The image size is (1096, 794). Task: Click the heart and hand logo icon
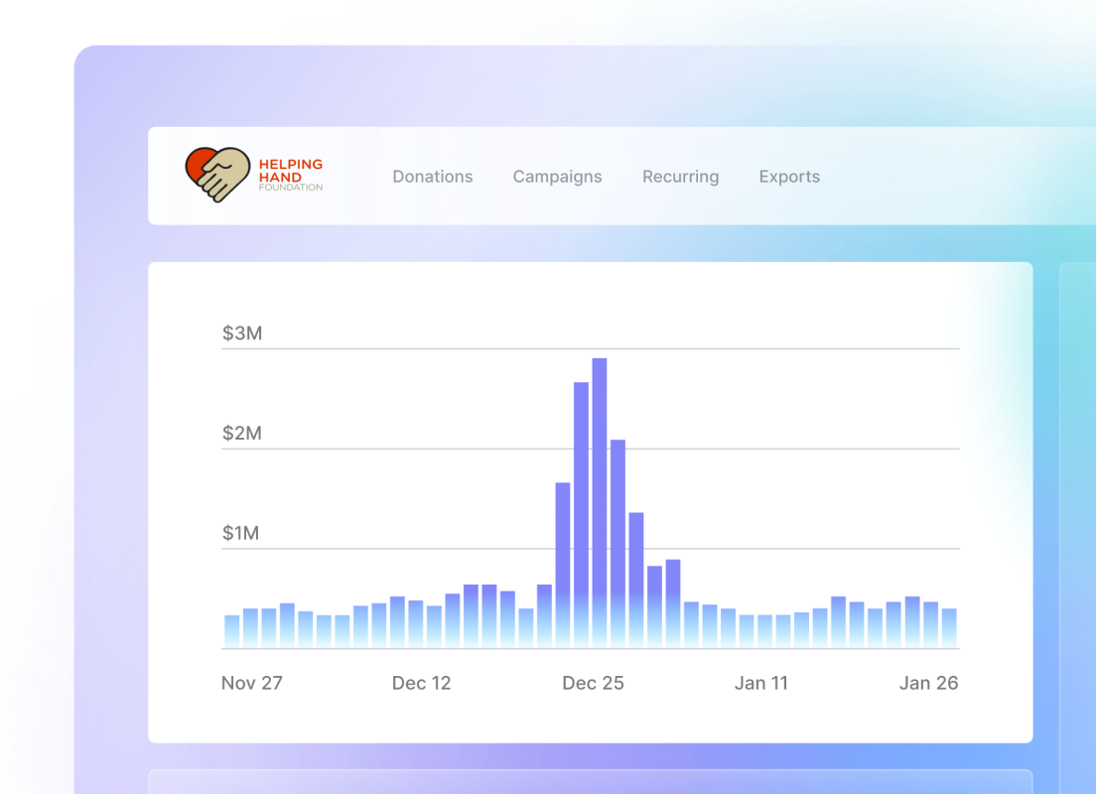coord(217,174)
